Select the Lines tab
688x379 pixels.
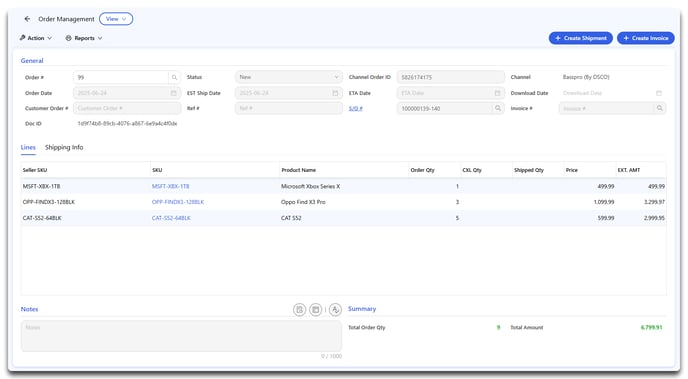28,147
